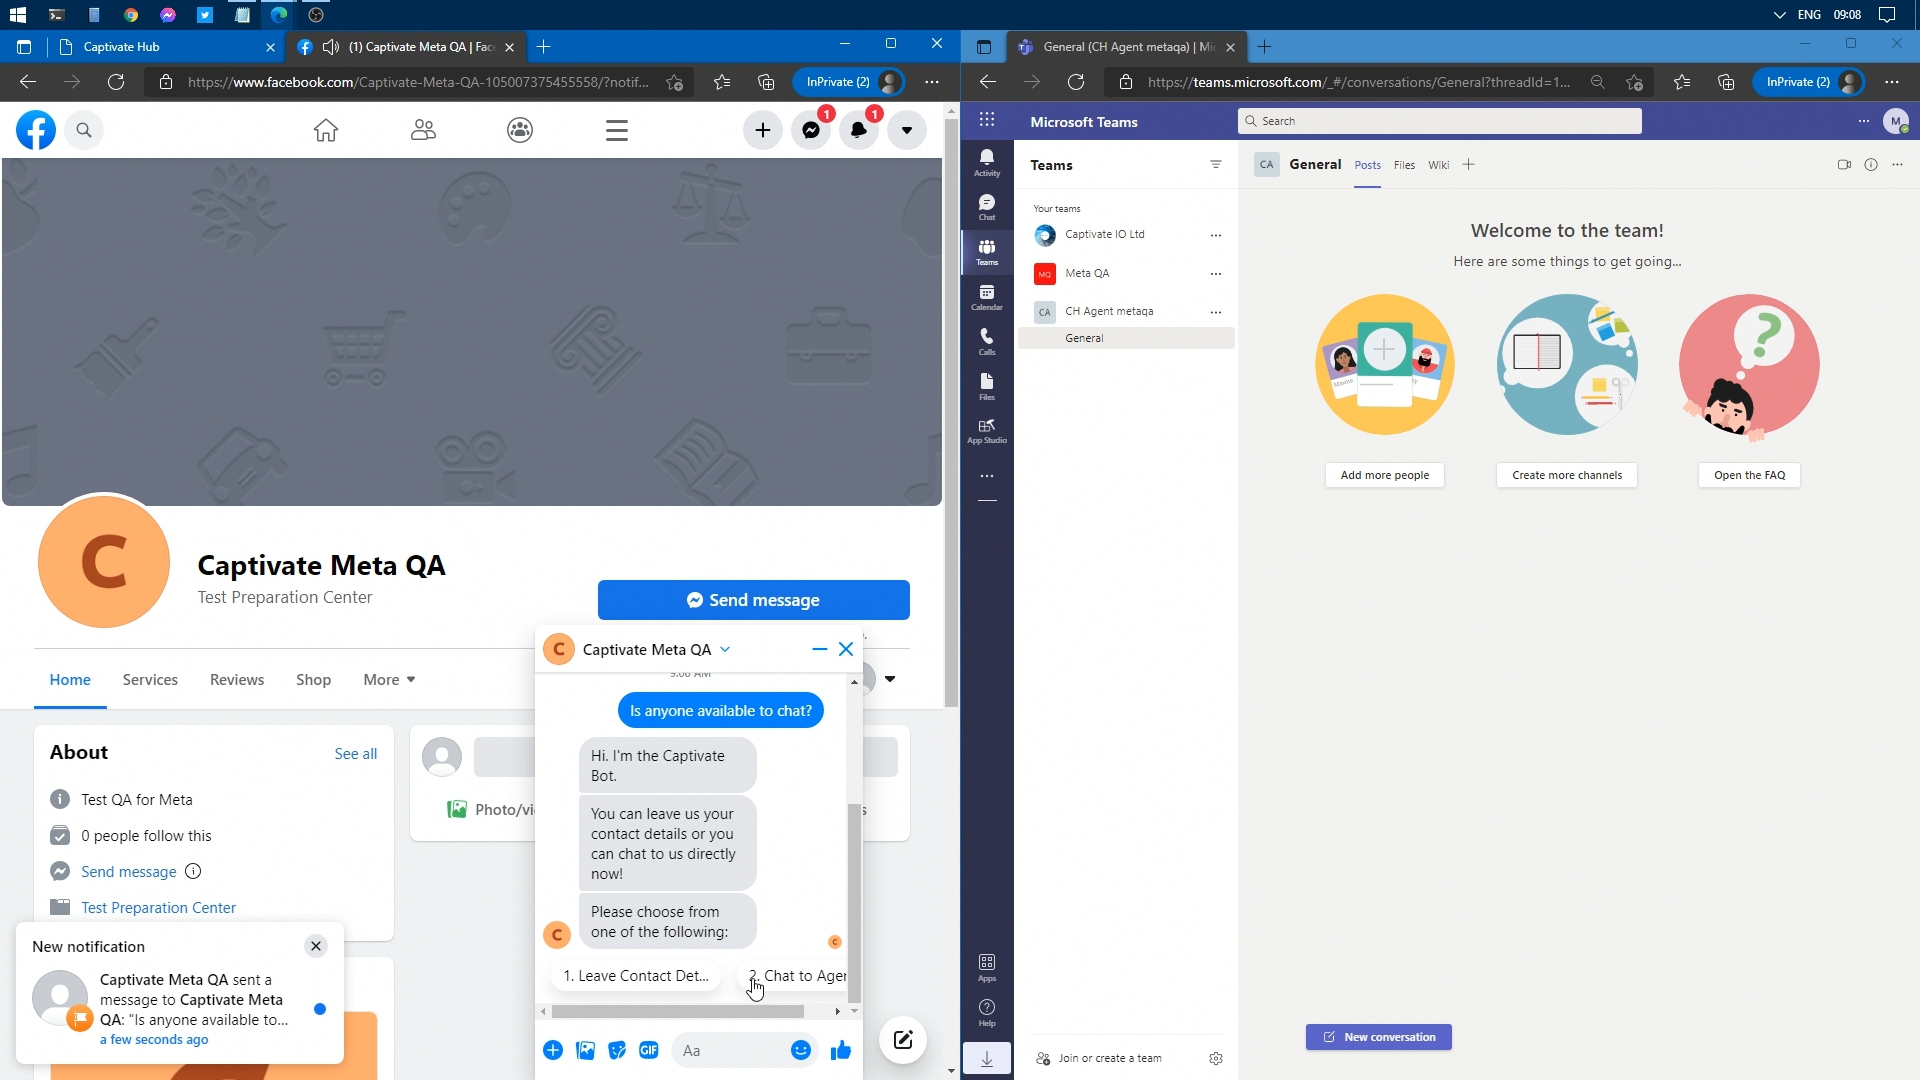Viewport: 1920px width, 1080px height.
Task: Open Facebook Messenger icon in top bar
Action: [811, 130]
